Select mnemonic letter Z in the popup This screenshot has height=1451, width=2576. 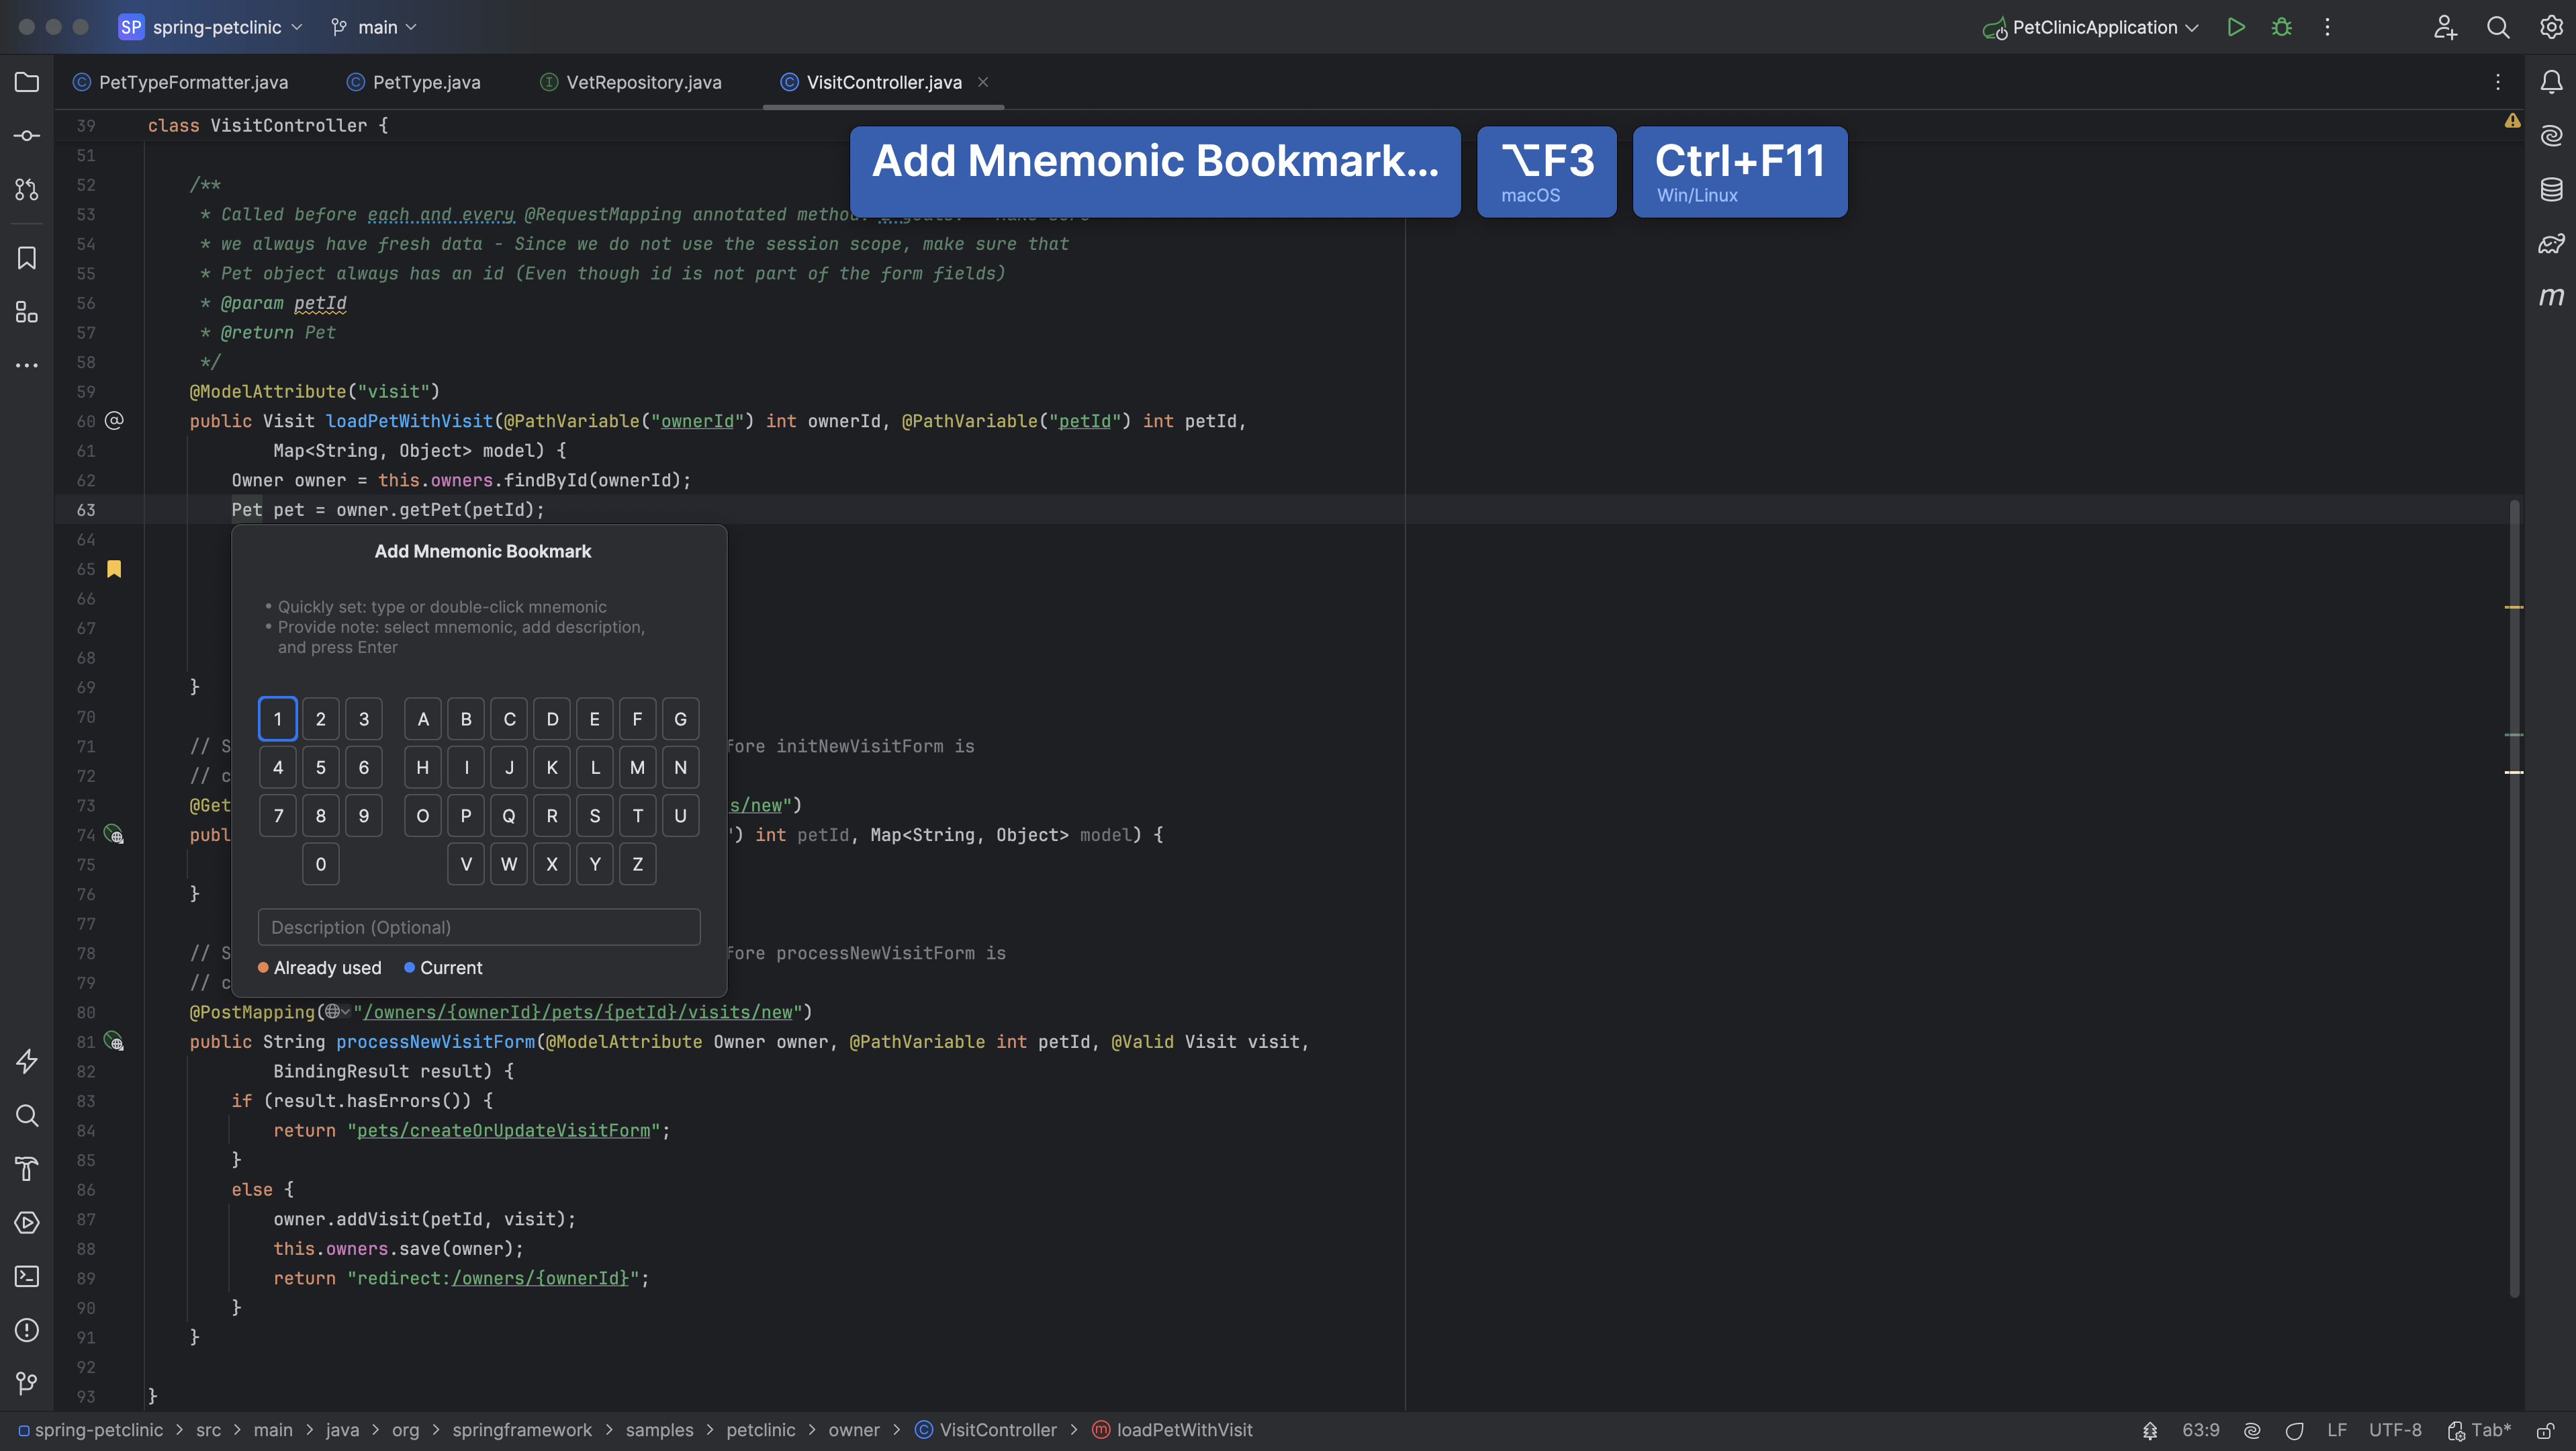637,863
